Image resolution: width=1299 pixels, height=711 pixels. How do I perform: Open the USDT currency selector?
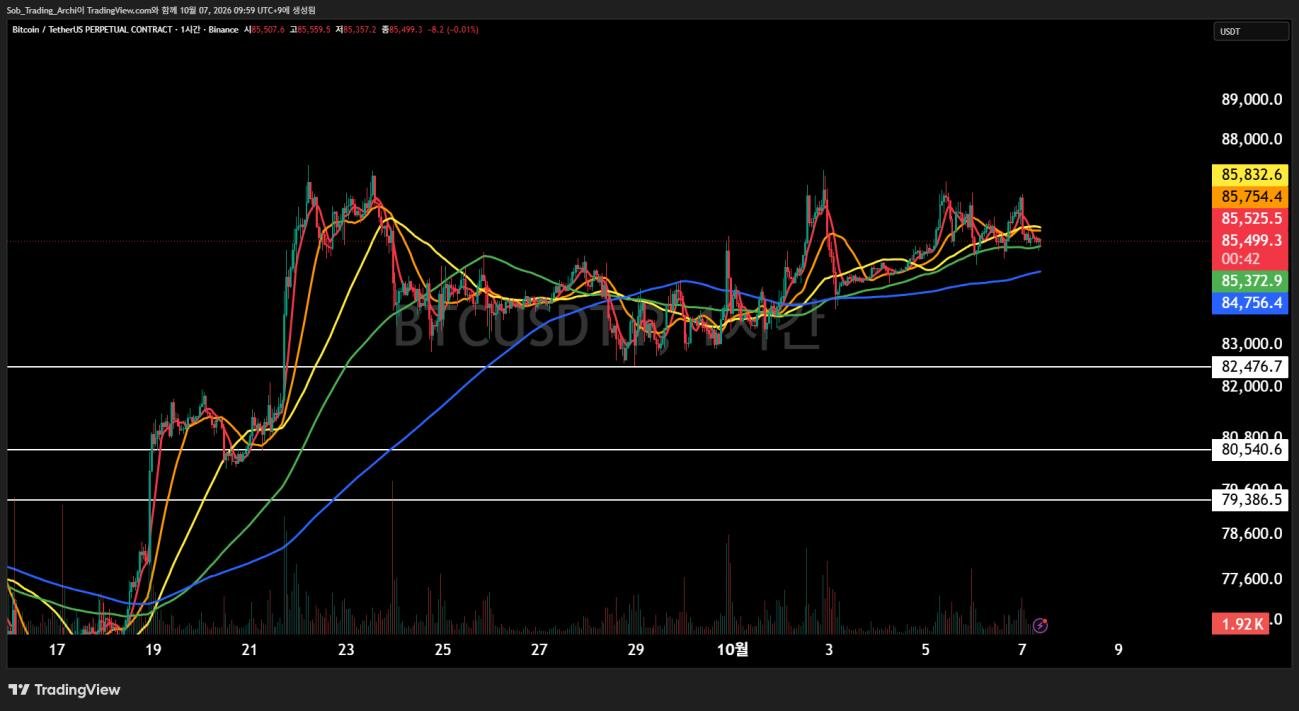coord(1251,32)
